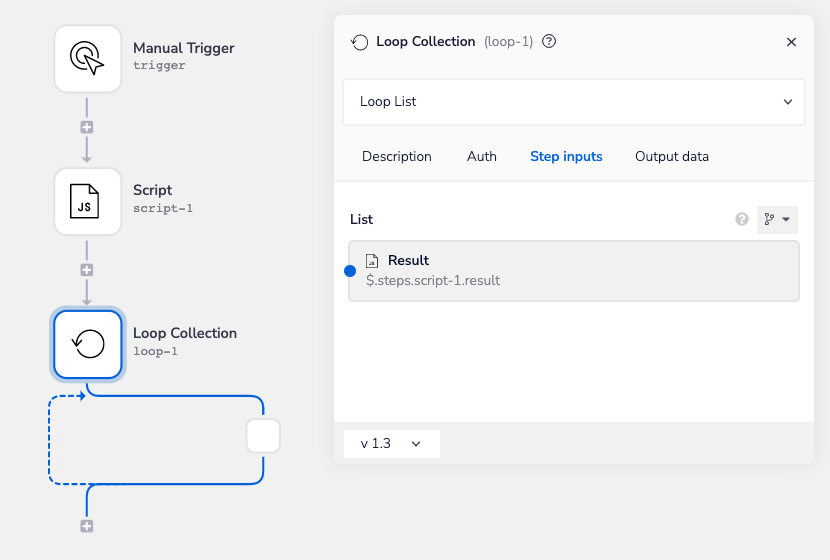Viewport: 830px width, 560px height.
Task: Switch to the Auth tab
Action: click(482, 157)
